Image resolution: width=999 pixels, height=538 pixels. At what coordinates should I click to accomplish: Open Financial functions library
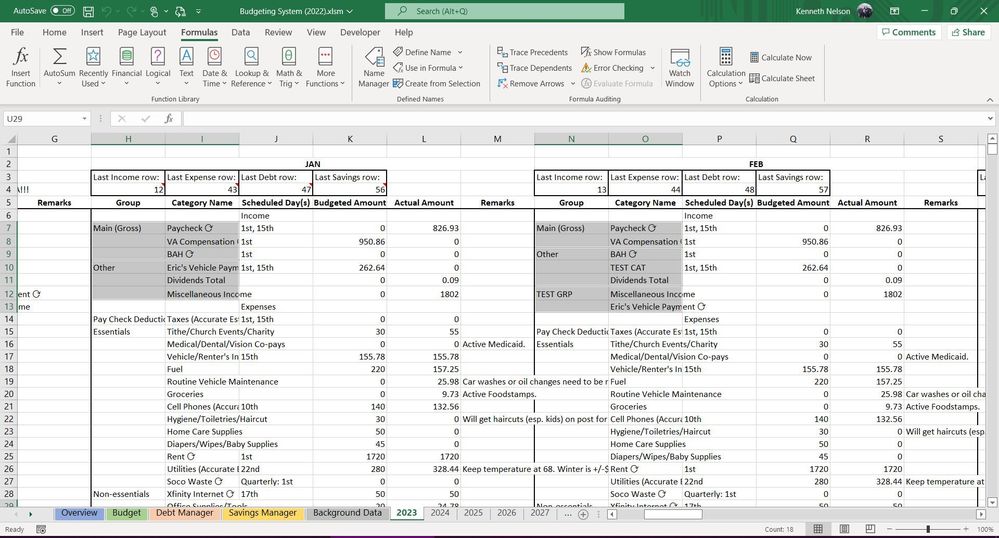tap(126, 66)
